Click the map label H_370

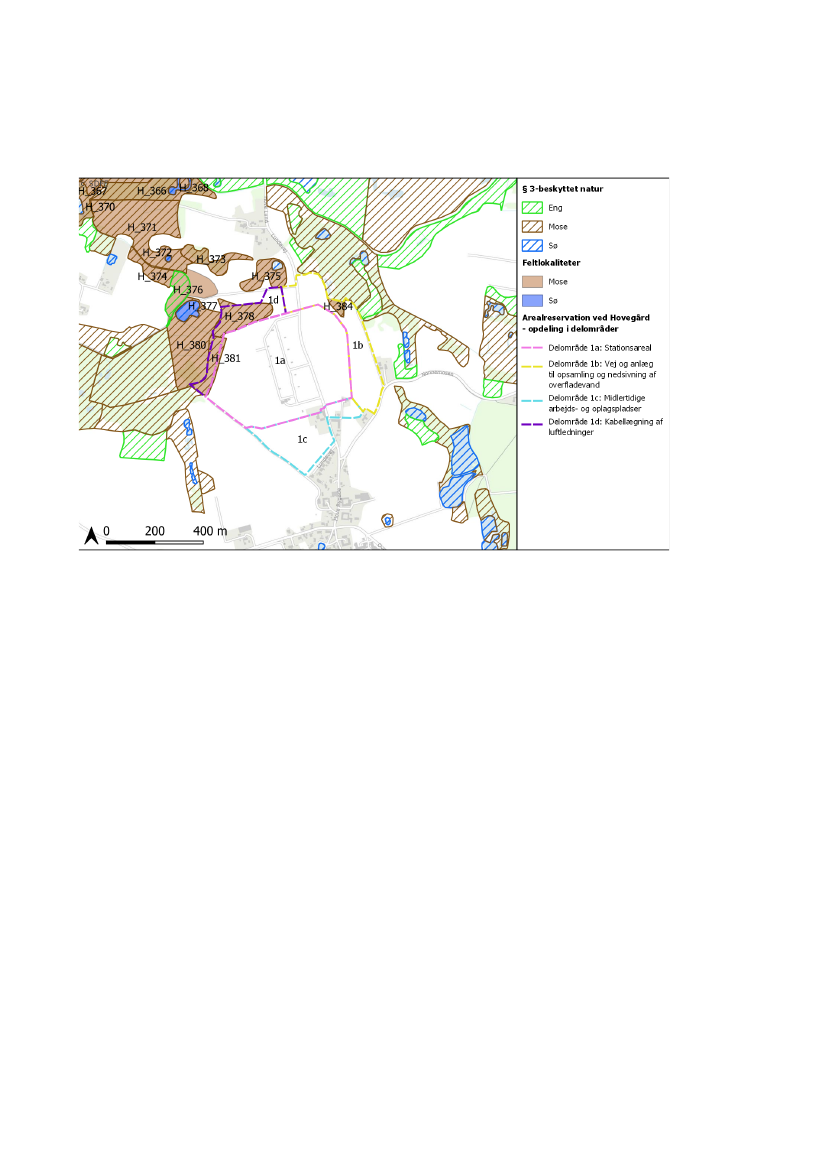pyautogui.click(x=100, y=207)
